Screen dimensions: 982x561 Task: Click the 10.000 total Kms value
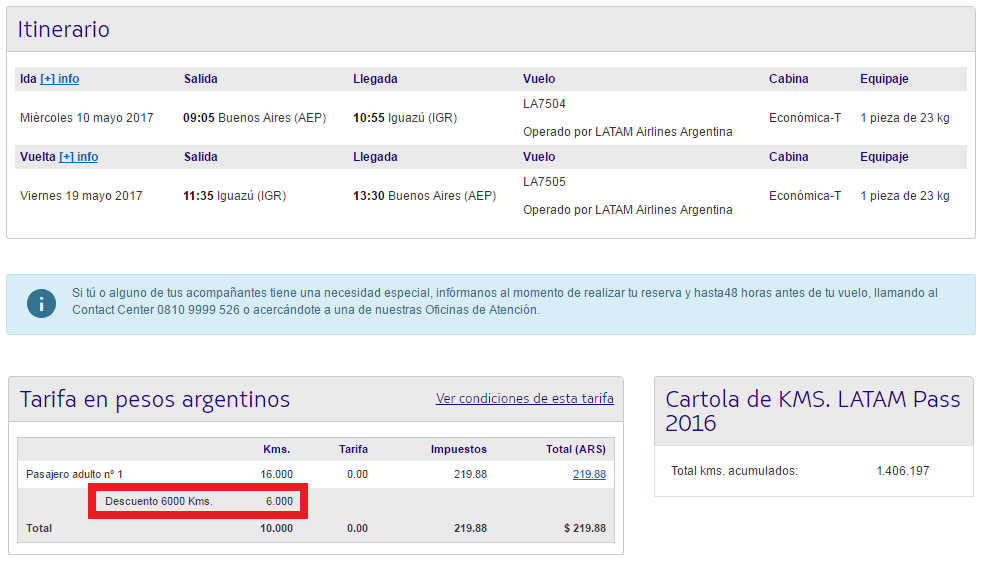[x=276, y=528]
